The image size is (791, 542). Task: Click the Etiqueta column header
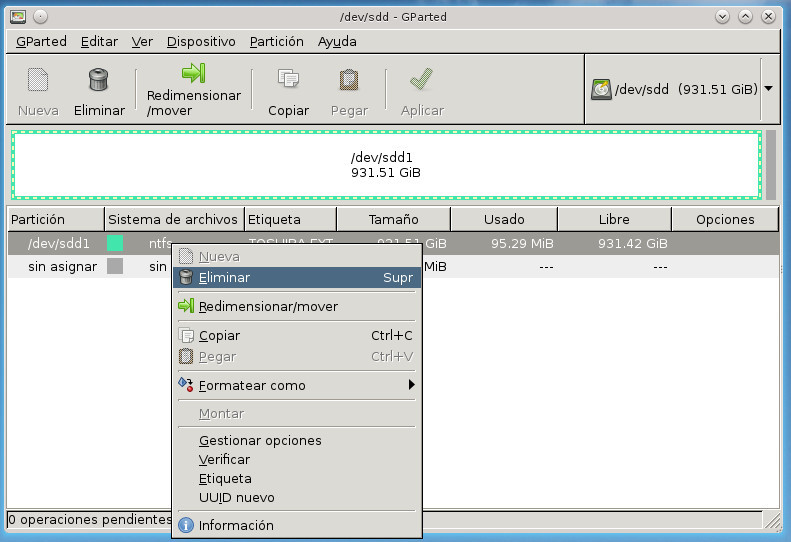(x=291, y=220)
